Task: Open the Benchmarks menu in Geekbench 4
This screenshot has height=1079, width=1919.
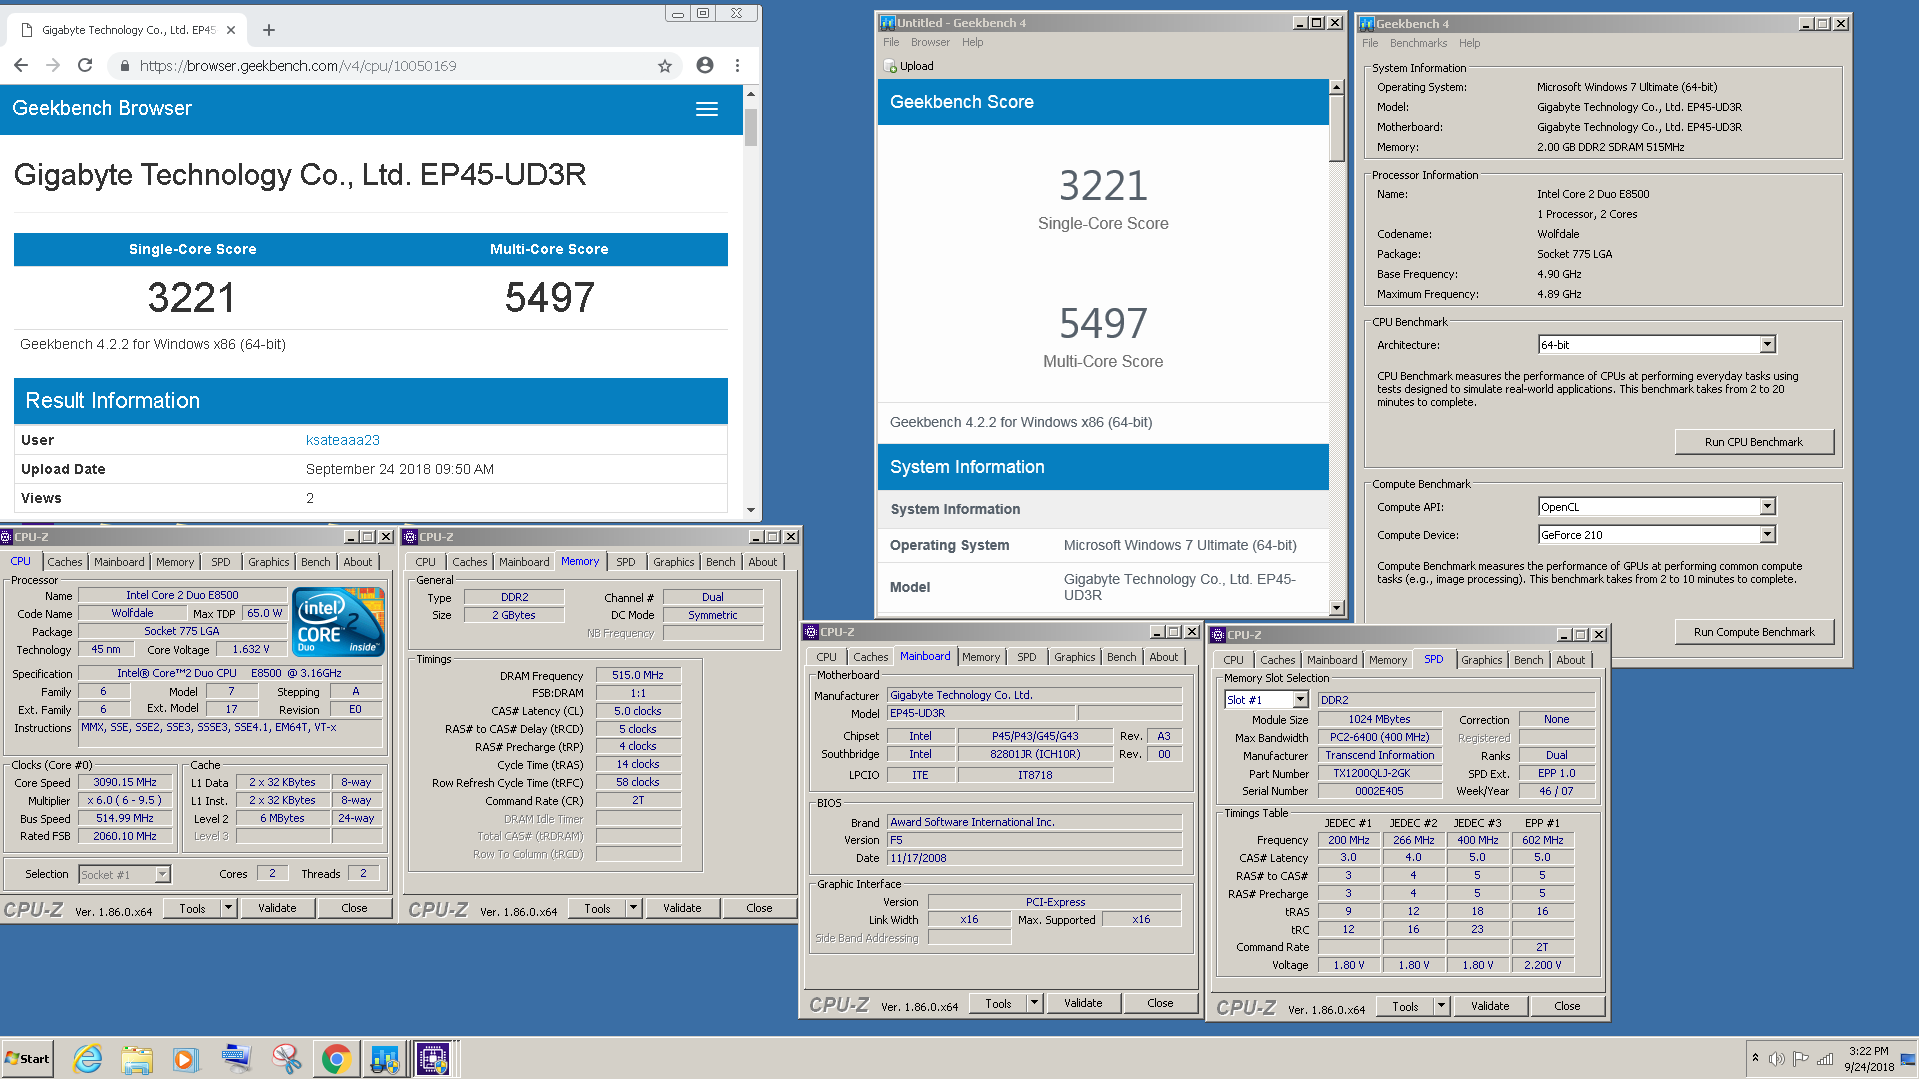Action: click(1418, 43)
